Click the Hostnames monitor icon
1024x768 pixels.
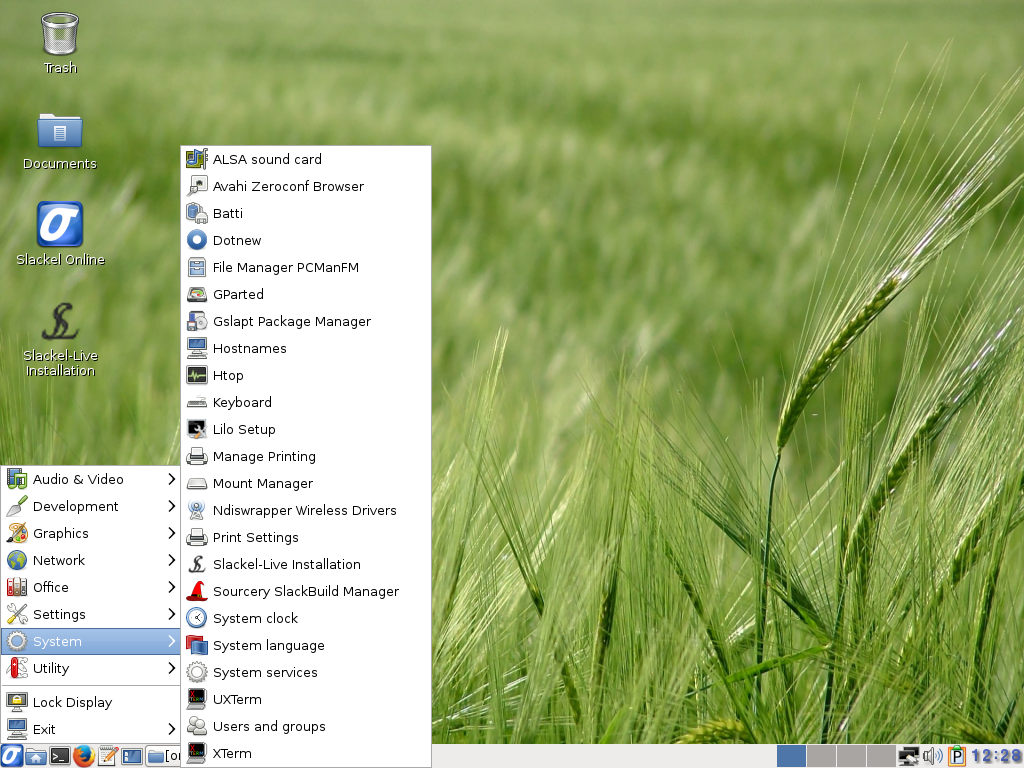tap(197, 348)
